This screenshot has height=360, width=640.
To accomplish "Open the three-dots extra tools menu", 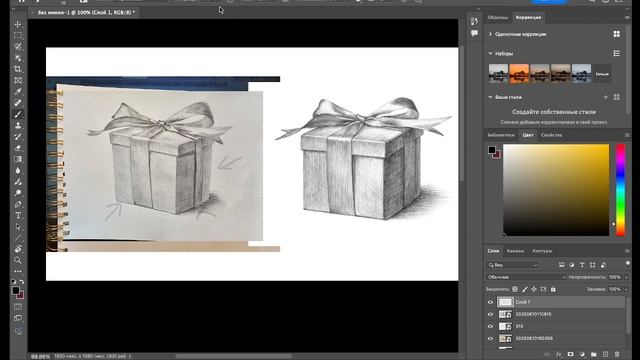I will click(x=18, y=271).
